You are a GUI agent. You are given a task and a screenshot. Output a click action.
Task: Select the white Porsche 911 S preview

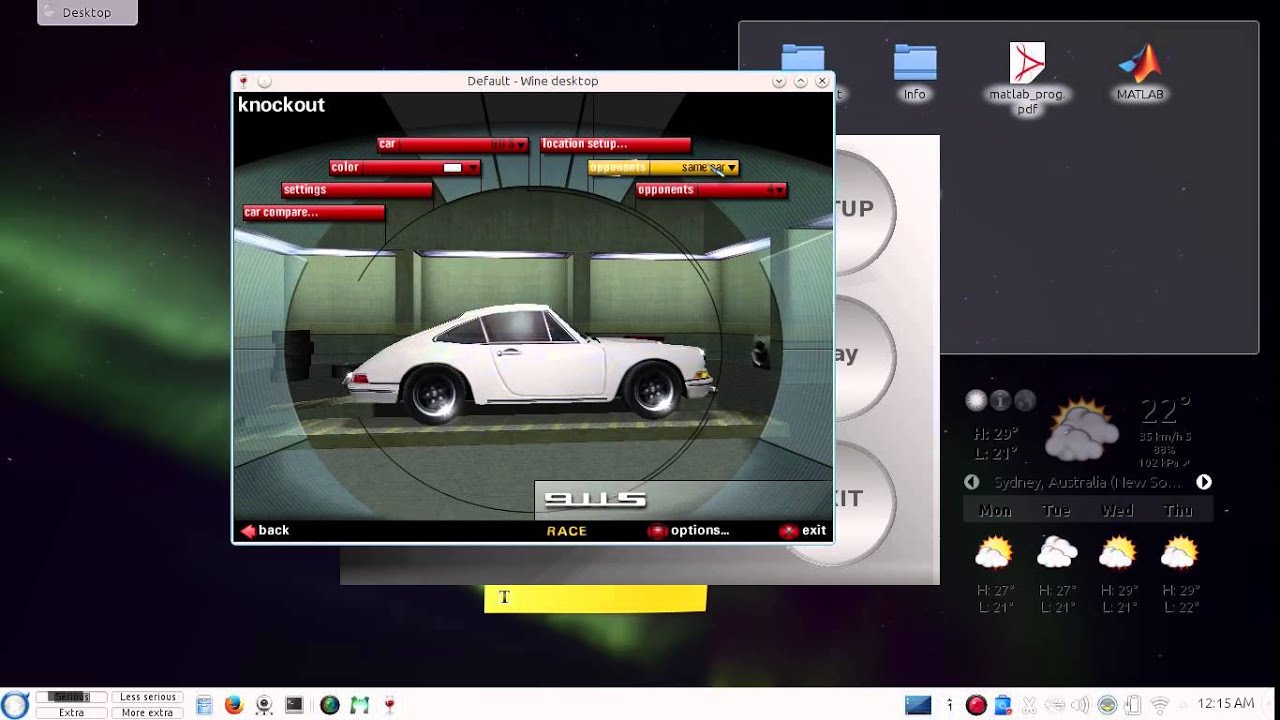pyautogui.click(x=530, y=362)
